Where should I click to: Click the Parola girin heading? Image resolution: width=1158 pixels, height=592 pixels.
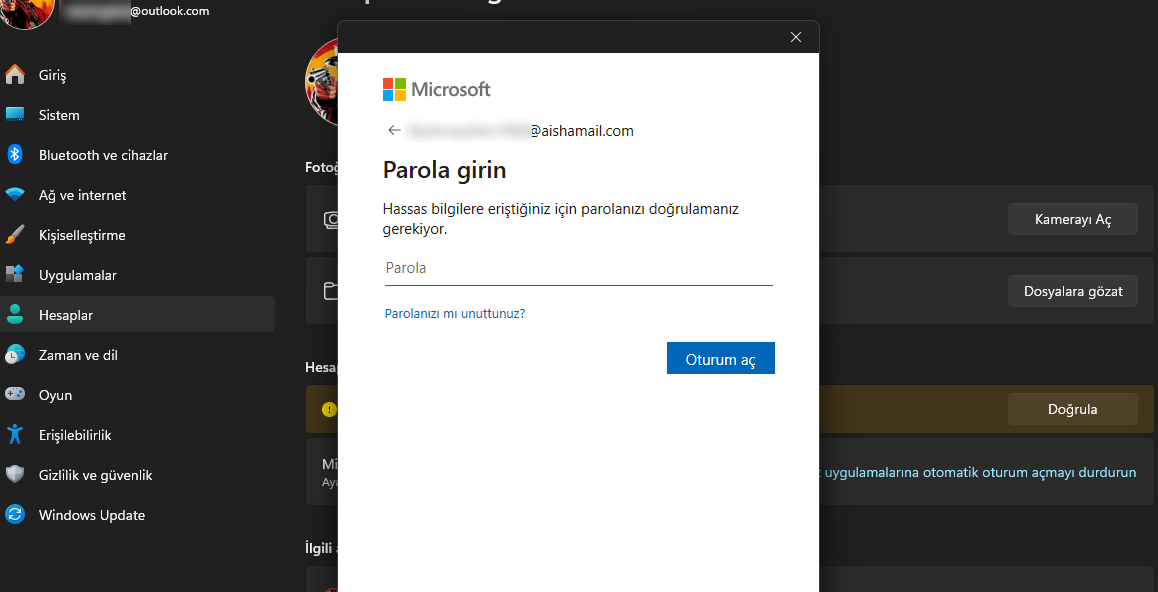click(445, 170)
